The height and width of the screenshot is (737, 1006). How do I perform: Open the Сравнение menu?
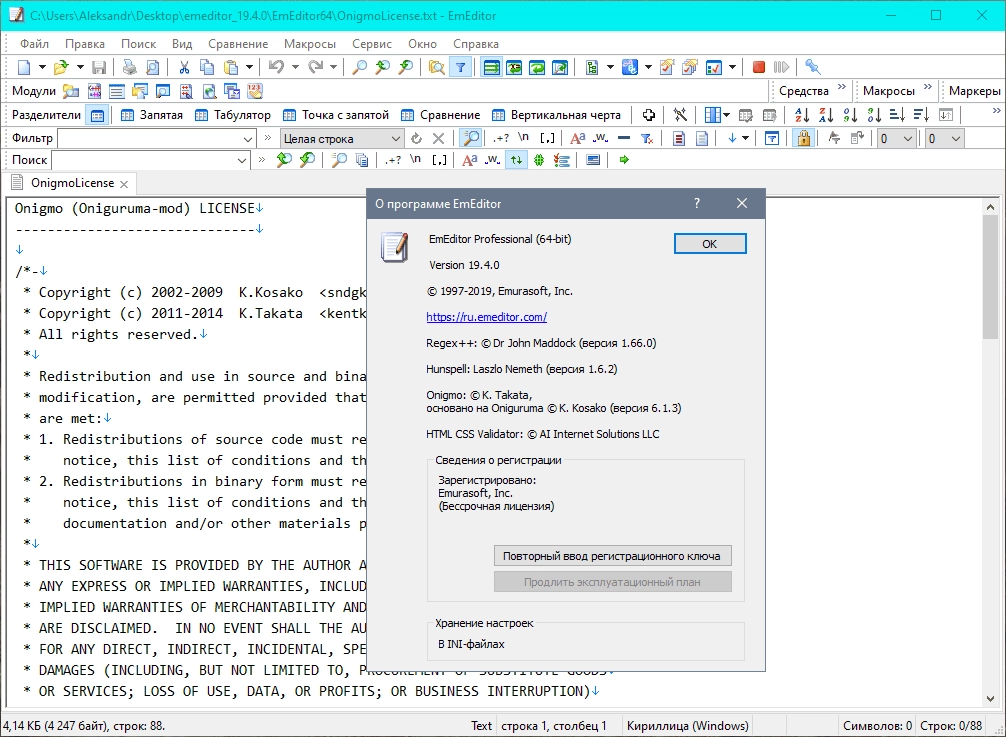(238, 44)
